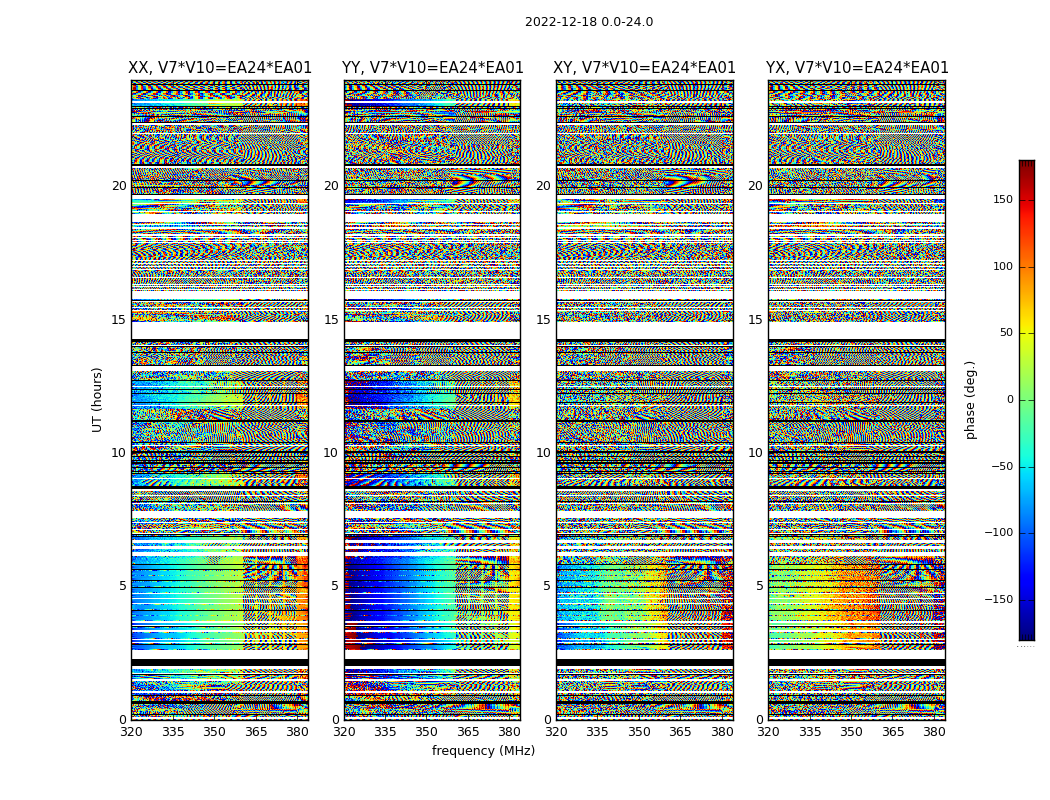1050x800 pixels.
Task: Click the XY panel's 5 hour tick label
Action: pyautogui.click(x=547, y=586)
